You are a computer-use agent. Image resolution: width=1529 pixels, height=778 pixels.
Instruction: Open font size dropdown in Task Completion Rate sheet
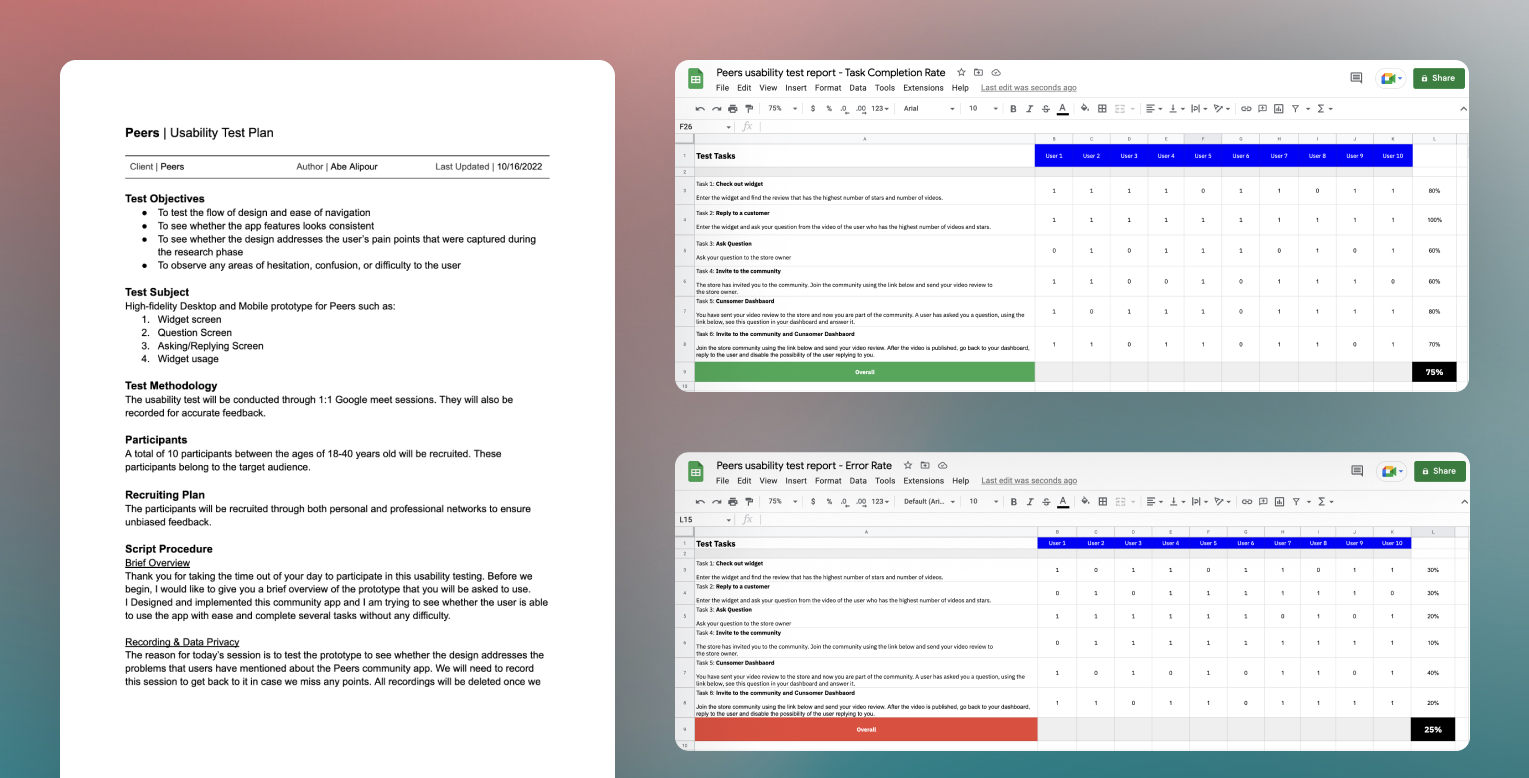tap(984, 108)
